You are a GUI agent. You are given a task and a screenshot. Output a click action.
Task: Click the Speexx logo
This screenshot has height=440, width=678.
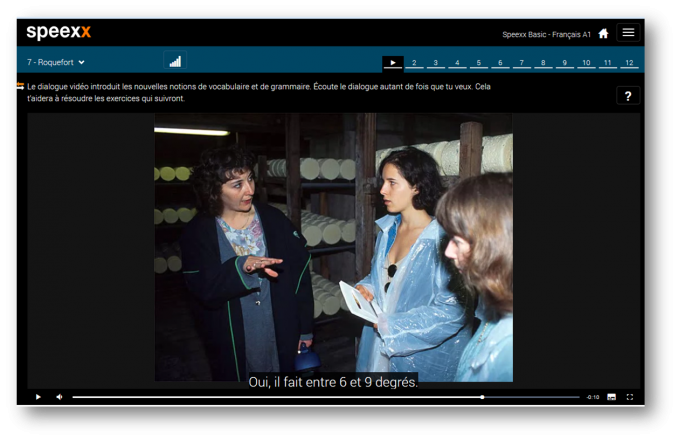click(58, 32)
